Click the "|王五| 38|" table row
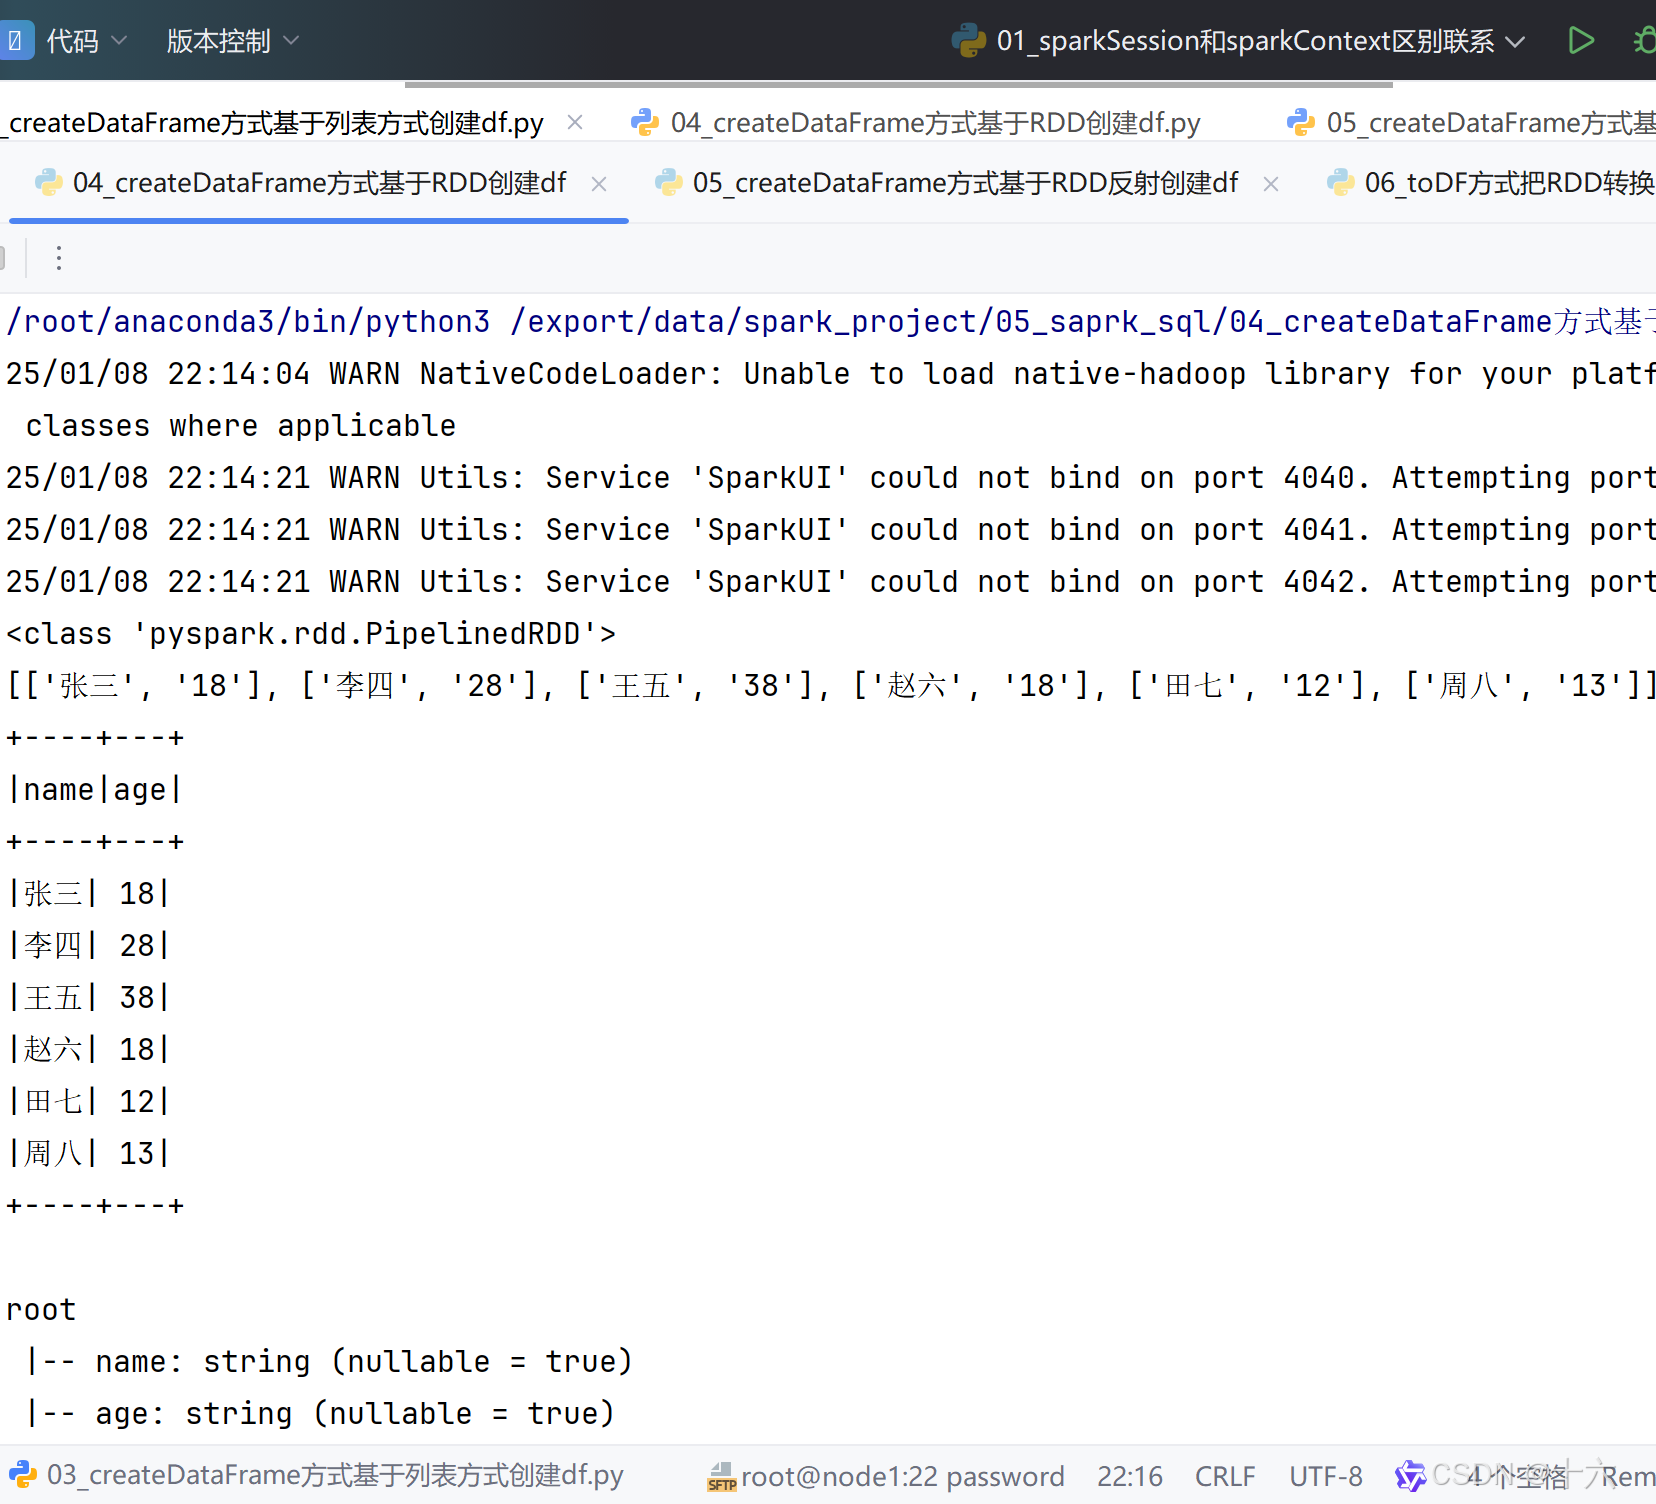1656x1504 pixels. pyautogui.click(x=88, y=997)
